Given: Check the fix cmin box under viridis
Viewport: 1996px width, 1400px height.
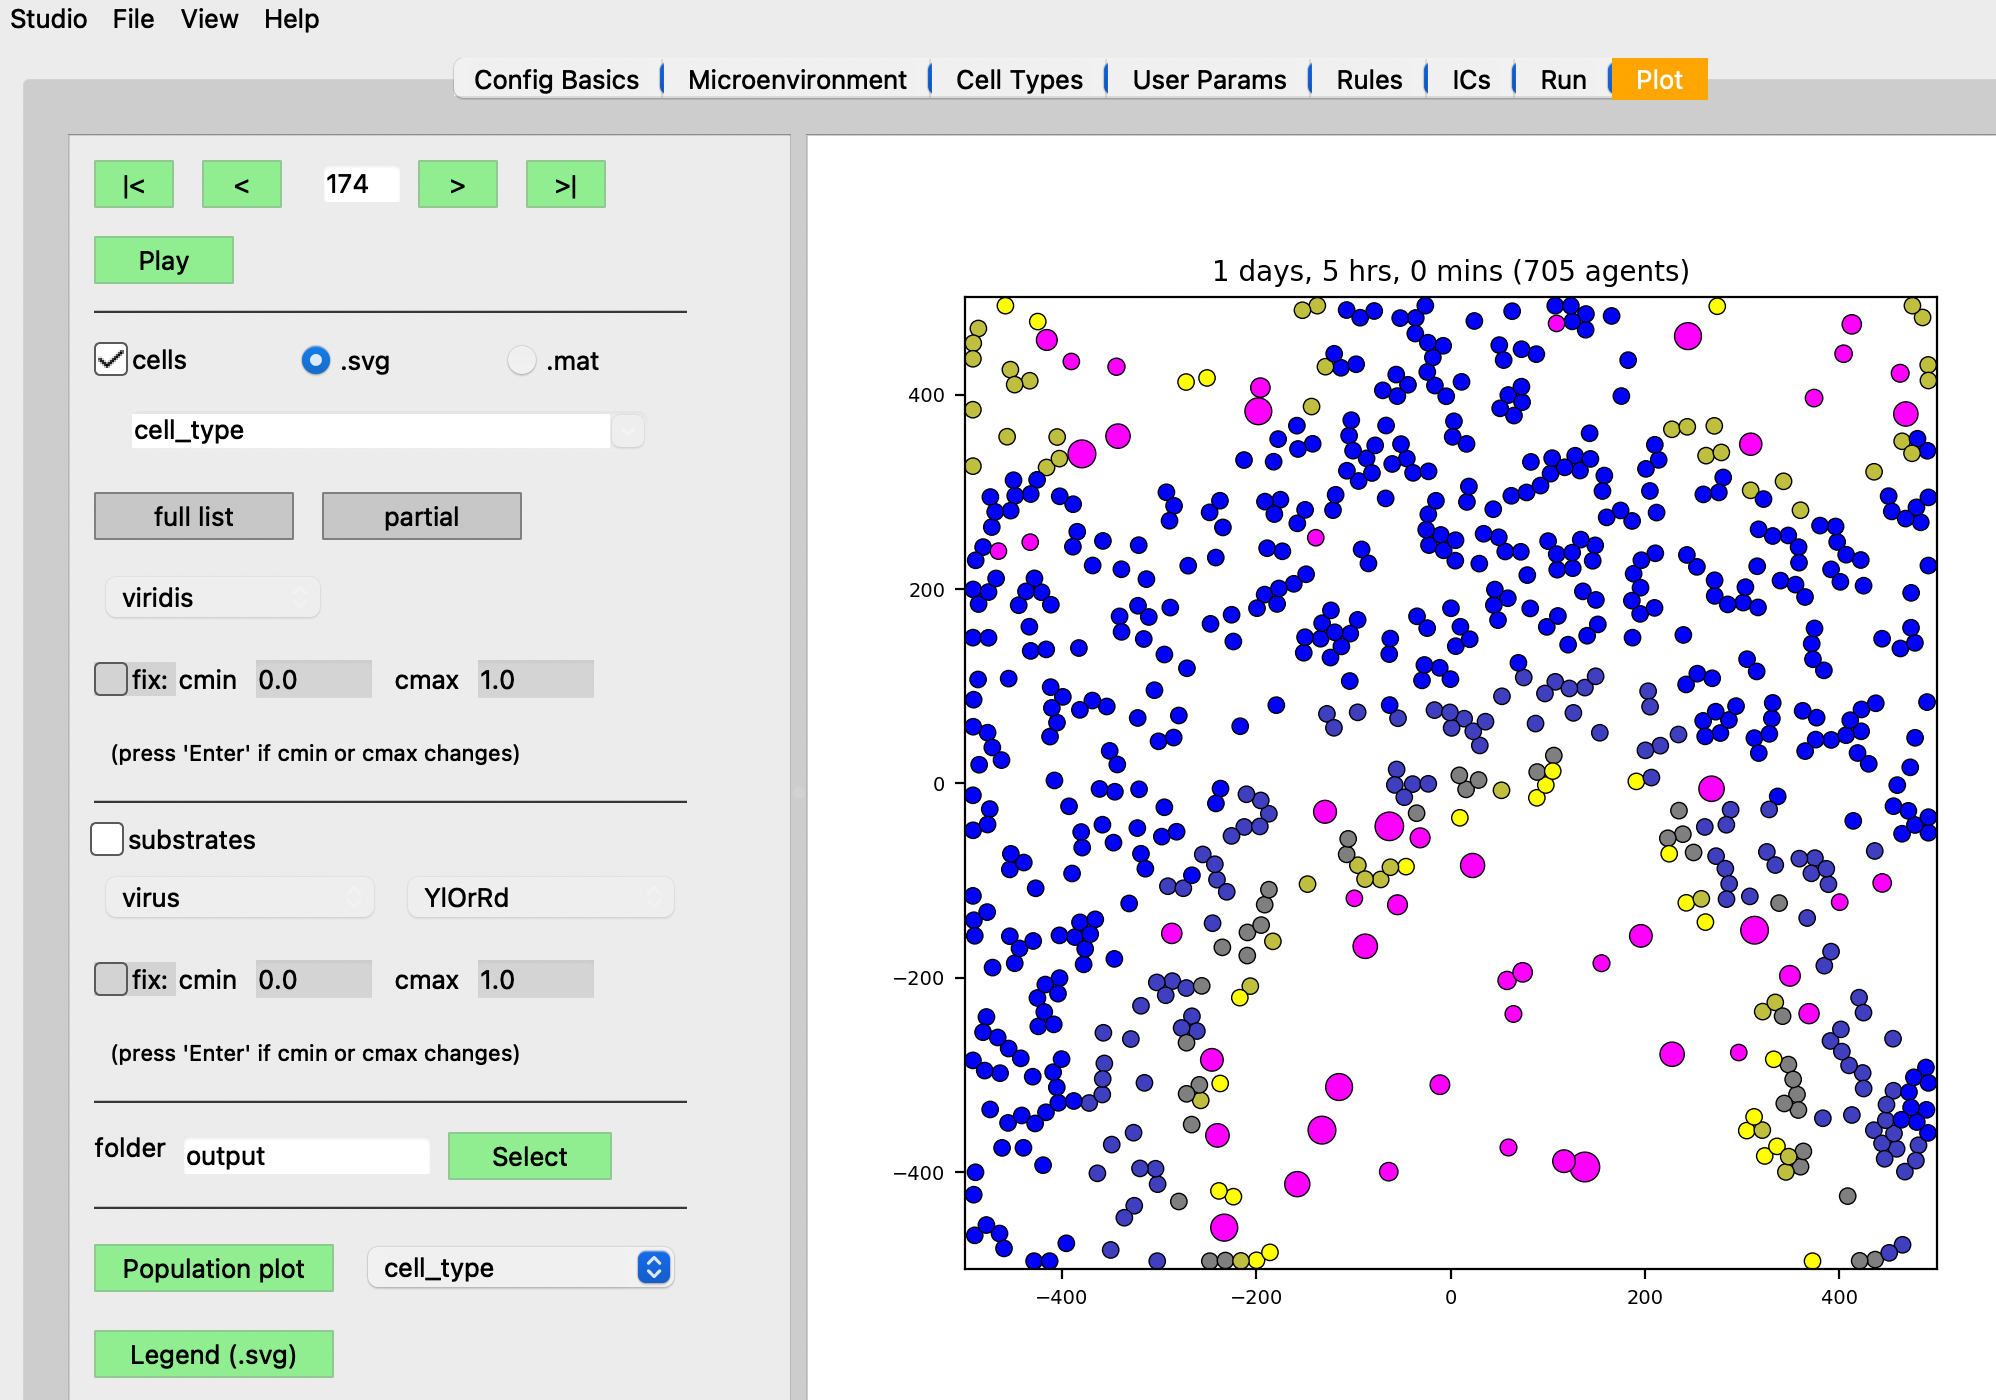Looking at the screenshot, I should pyautogui.click(x=110, y=679).
